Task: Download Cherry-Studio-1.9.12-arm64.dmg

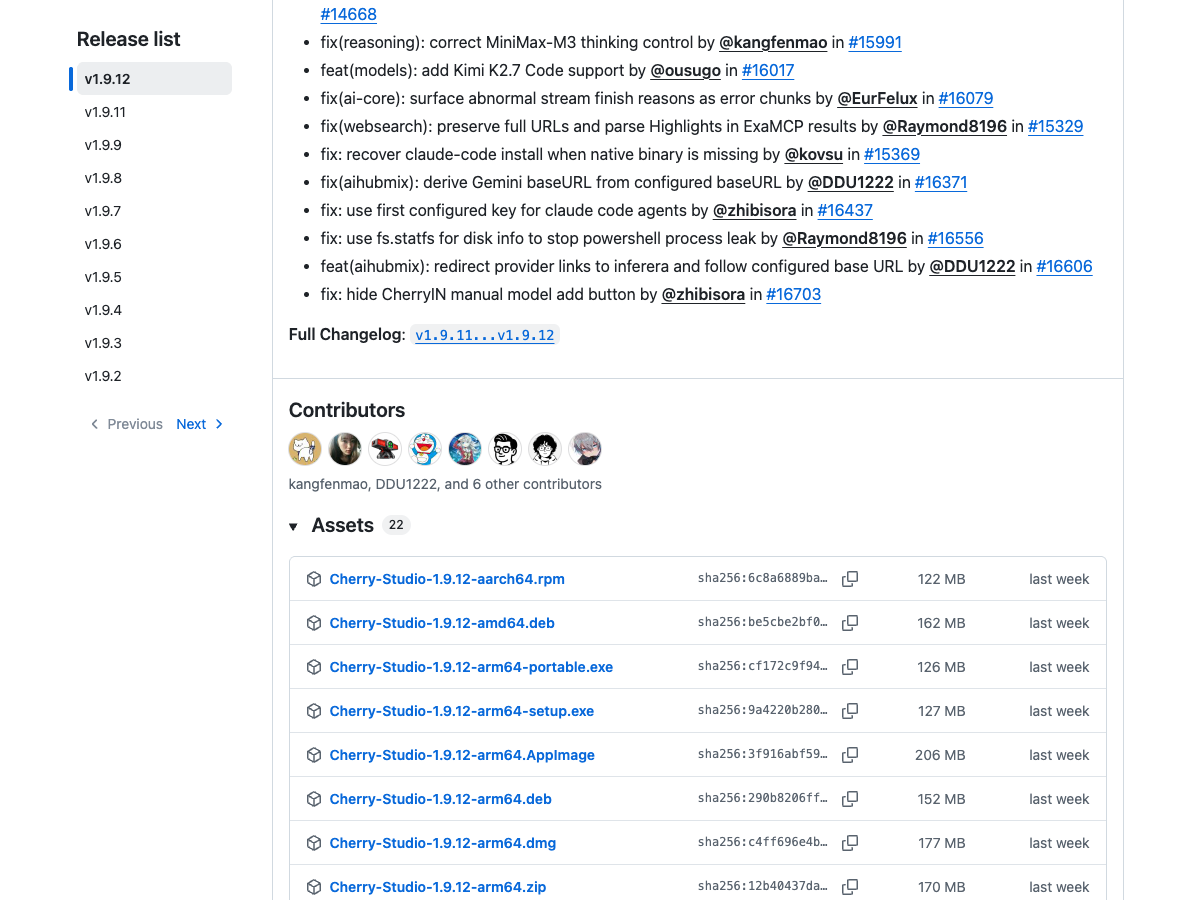Action: coord(443,843)
